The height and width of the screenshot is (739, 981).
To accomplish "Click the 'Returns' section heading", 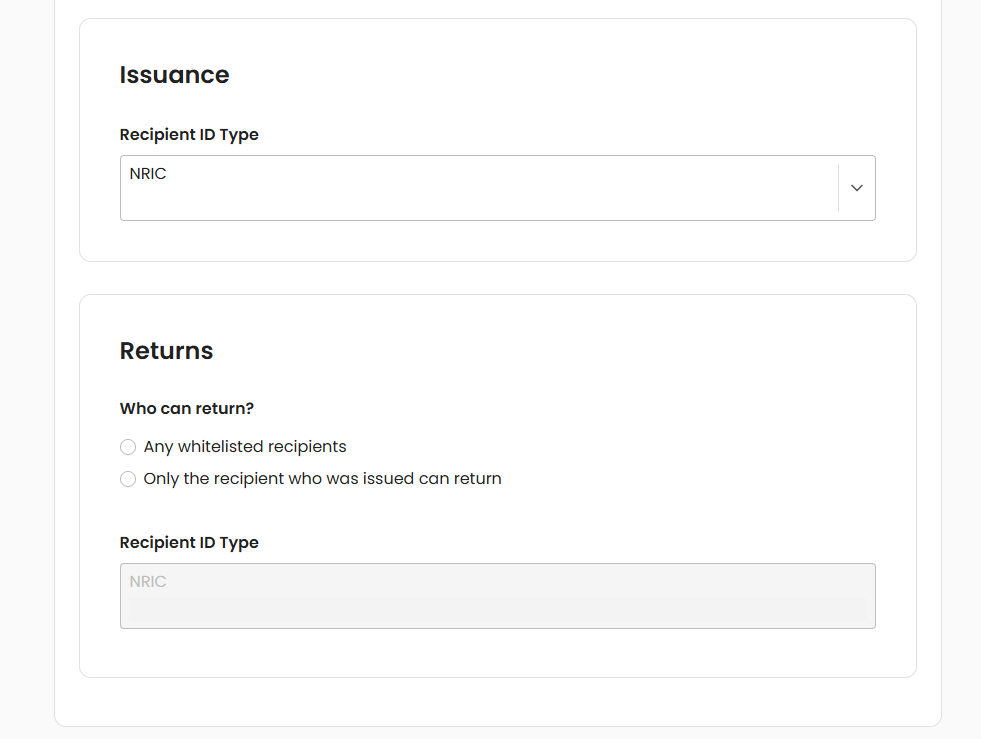I will 166,351.
